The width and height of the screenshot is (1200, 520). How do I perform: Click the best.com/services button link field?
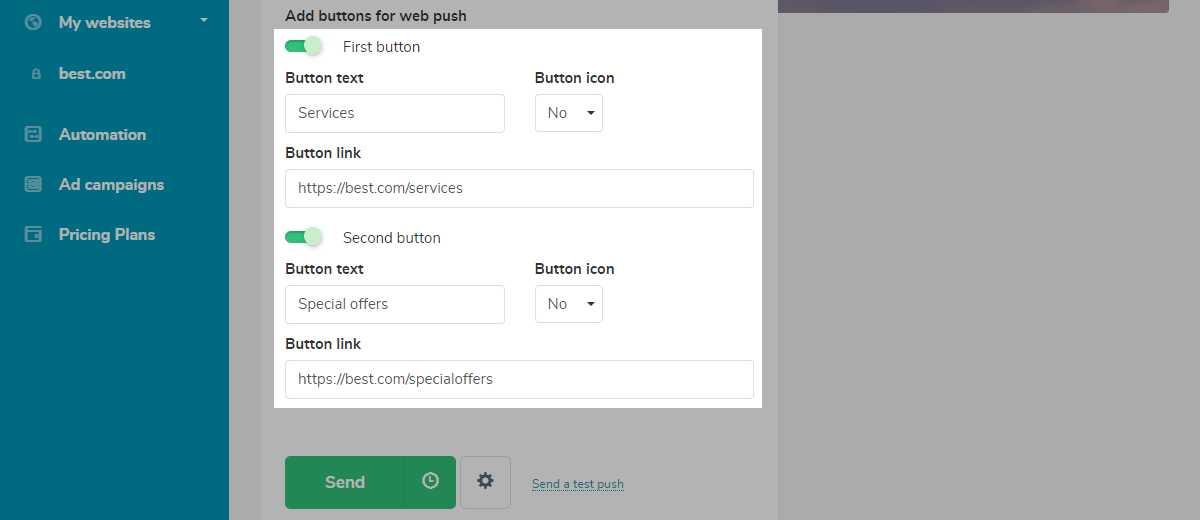pos(518,188)
